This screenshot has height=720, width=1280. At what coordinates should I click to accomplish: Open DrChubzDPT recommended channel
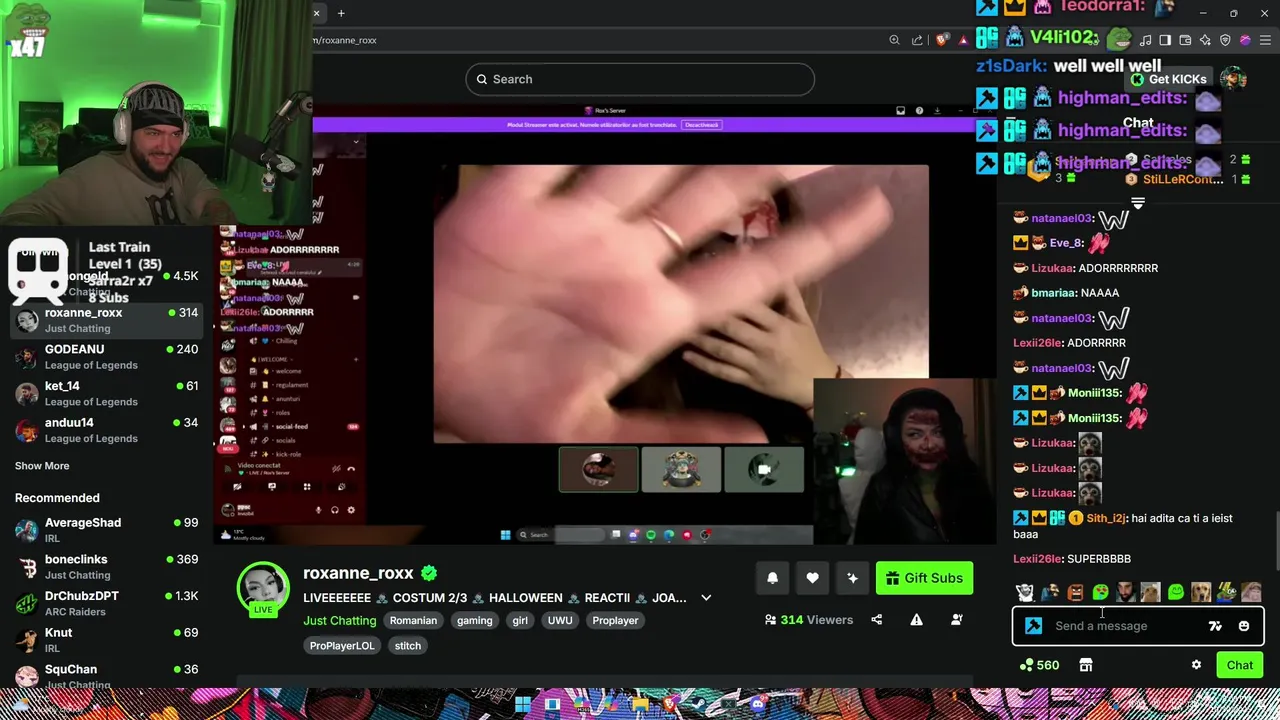(x=107, y=603)
